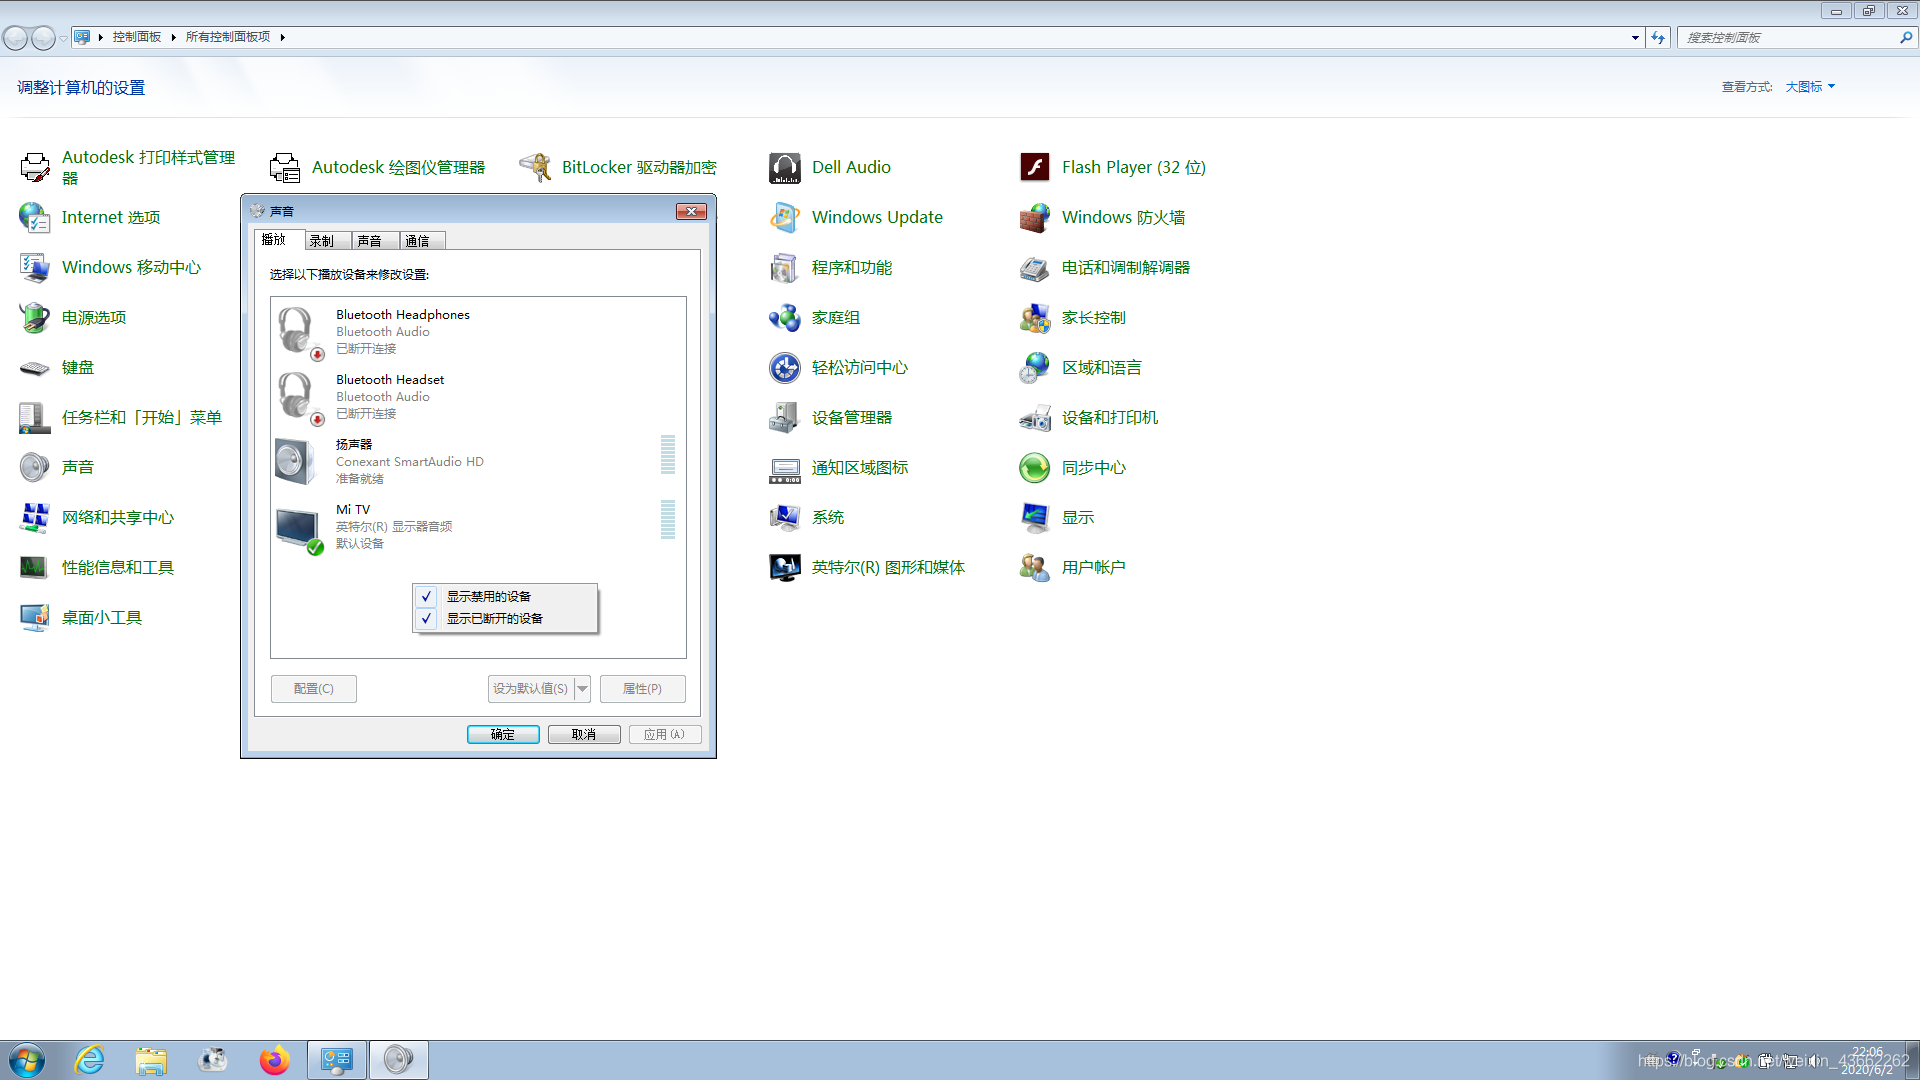1920x1080 pixels.
Task: Open the Windows 防火墙 icon
Action: pyautogui.click(x=1122, y=217)
